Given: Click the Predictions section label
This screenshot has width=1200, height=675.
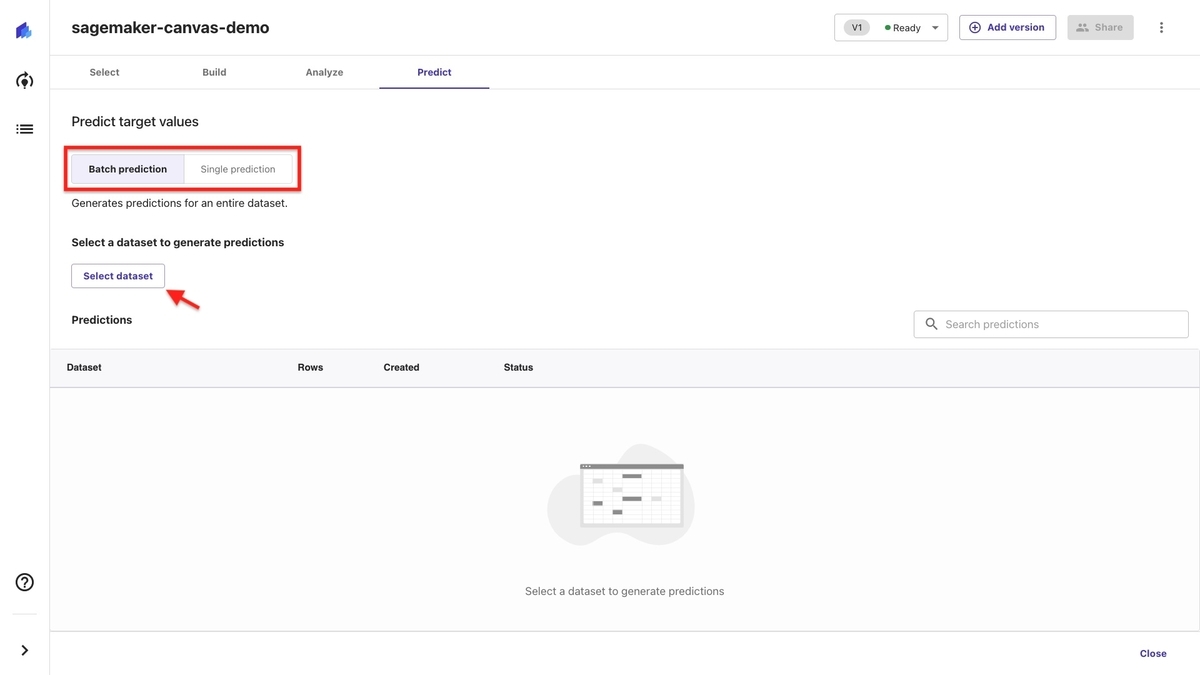Looking at the screenshot, I should pos(102,320).
